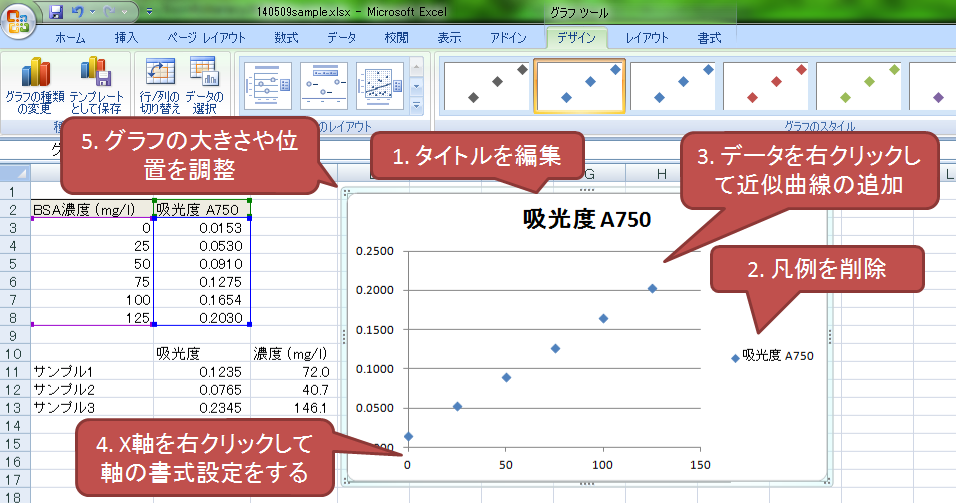Save the workbook from Quick Access toolbar
The height and width of the screenshot is (503, 956).
(56, 13)
